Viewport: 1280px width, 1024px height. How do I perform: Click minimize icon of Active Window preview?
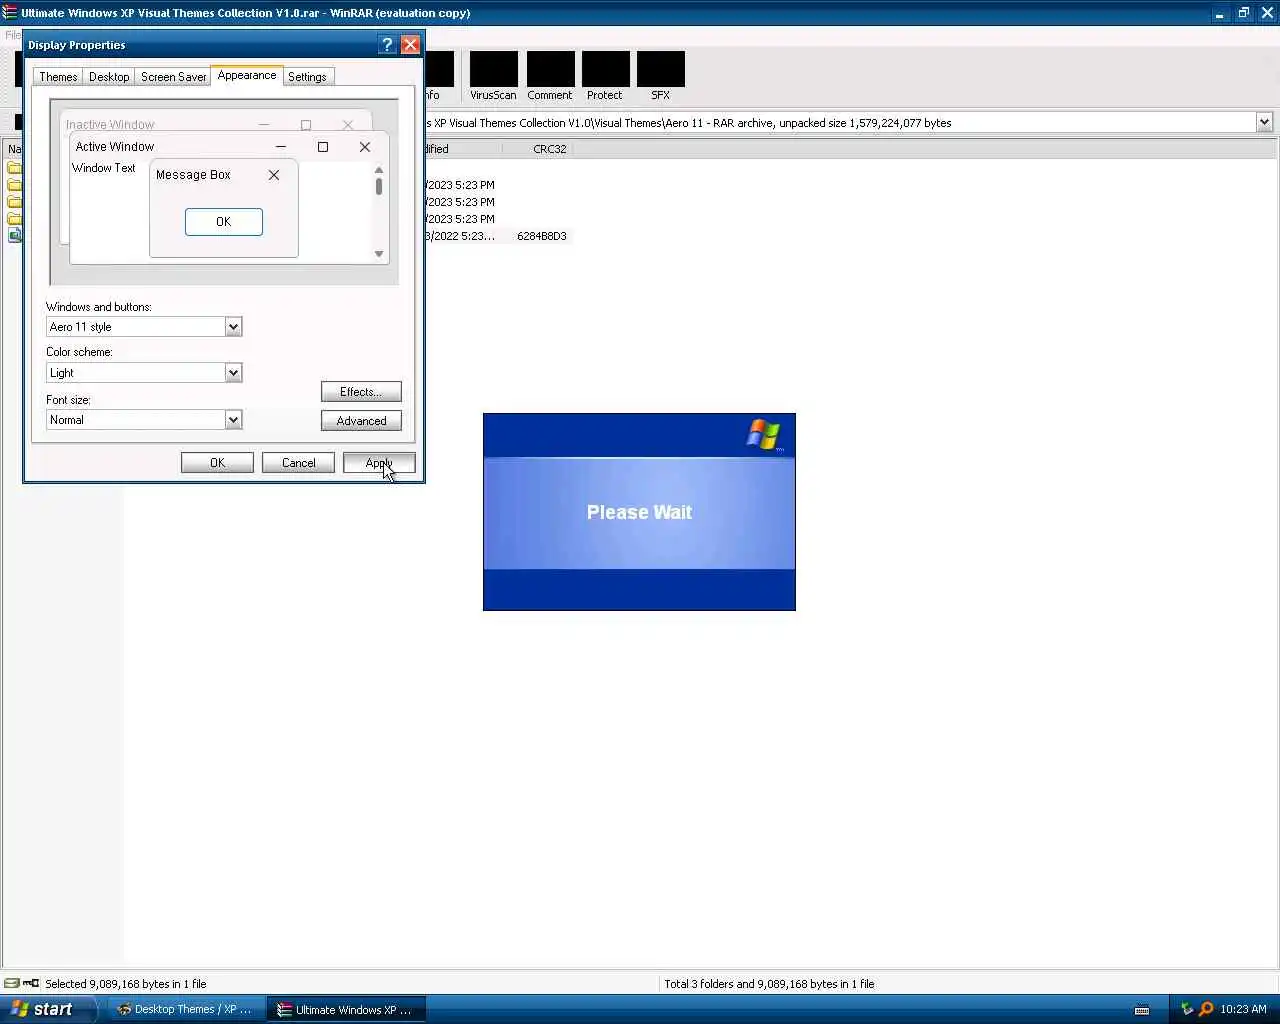coord(281,147)
